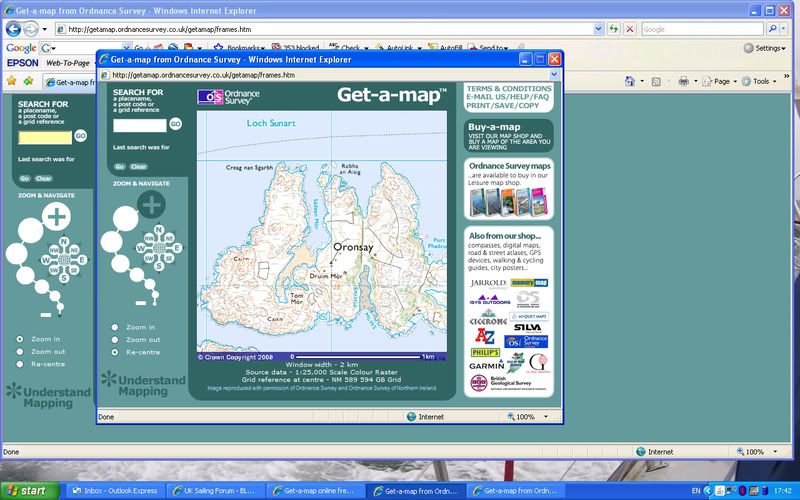Click the Memory-Map logo
The image size is (800, 500).
[529, 283]
